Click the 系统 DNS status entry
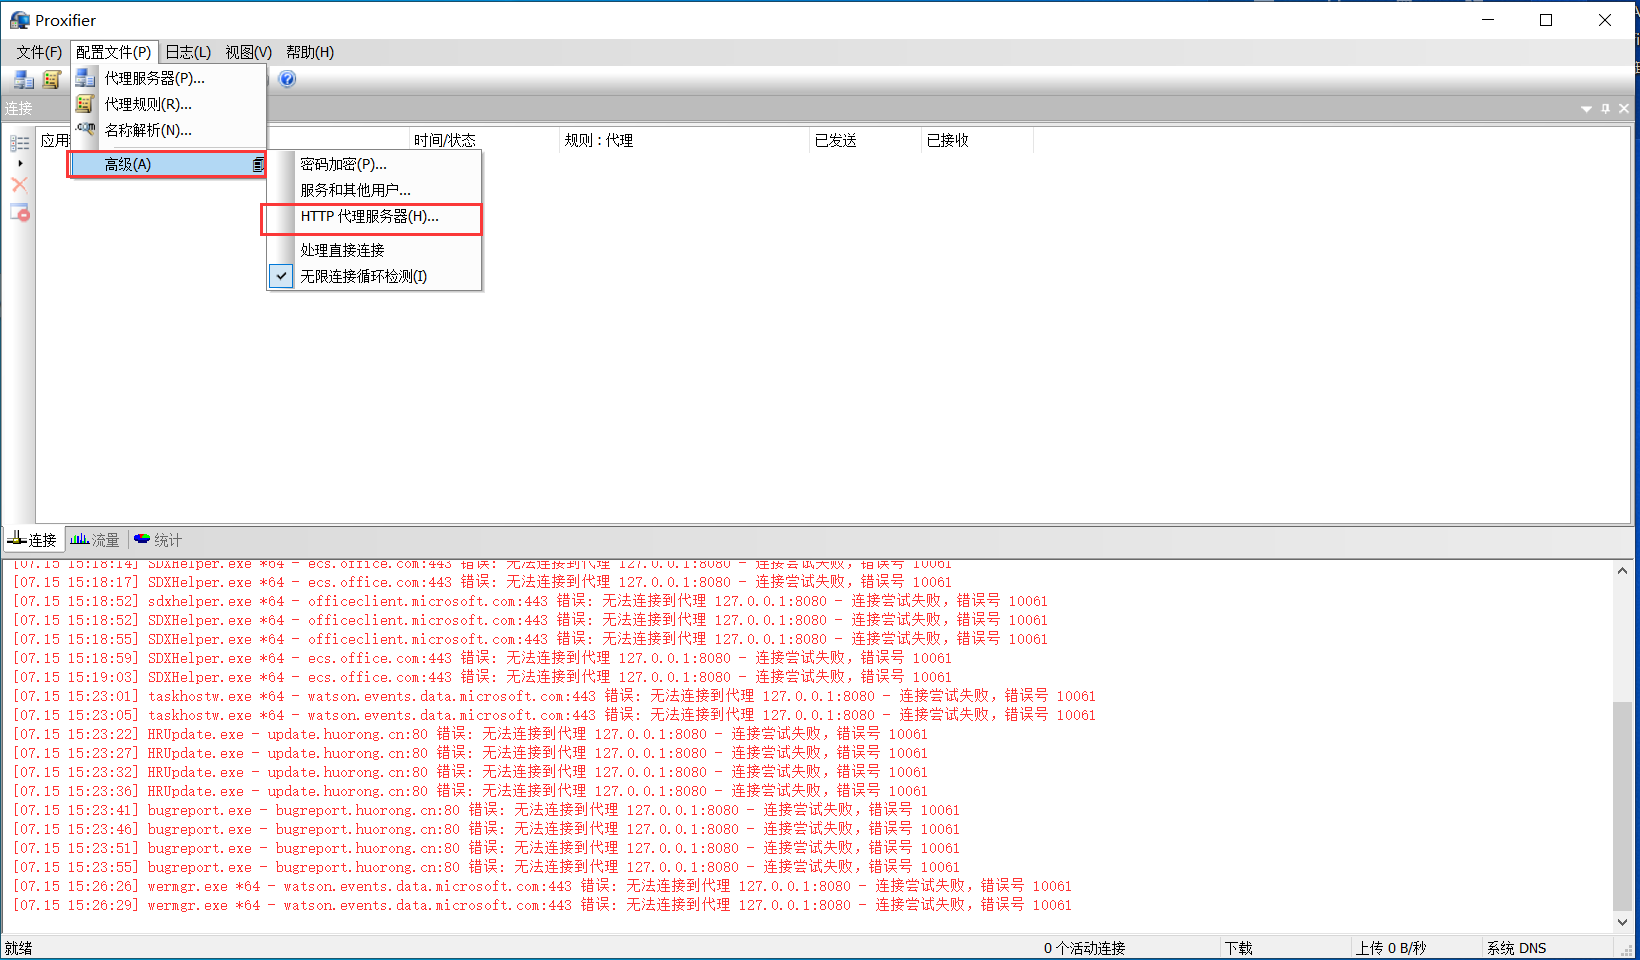The height and width of the screenshot is (960, 1640). point(1517,948)
